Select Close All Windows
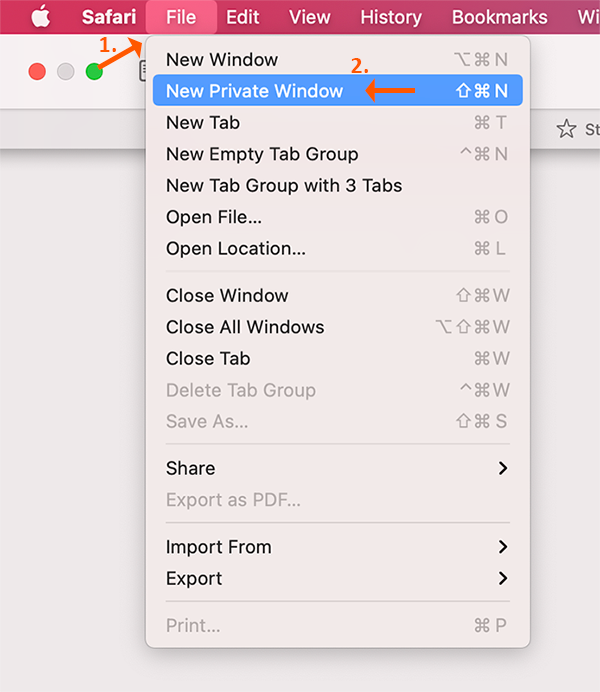This screenshot has width=600, height=692. coord(245,327)
